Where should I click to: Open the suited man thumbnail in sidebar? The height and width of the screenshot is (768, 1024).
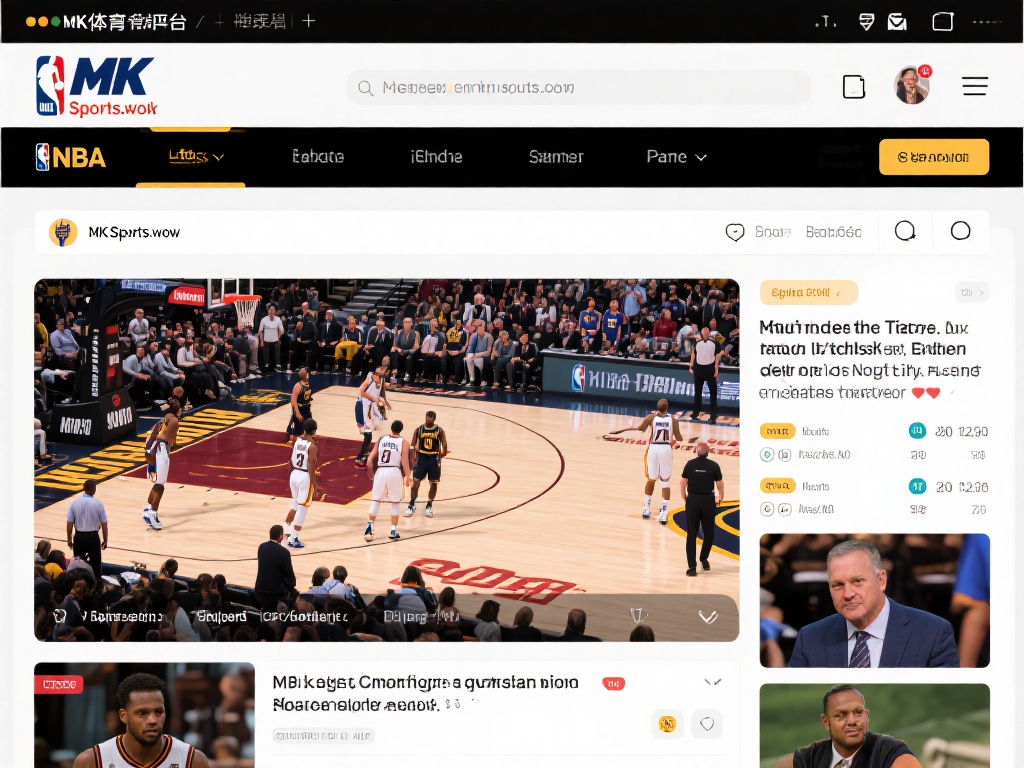point(874,600)
